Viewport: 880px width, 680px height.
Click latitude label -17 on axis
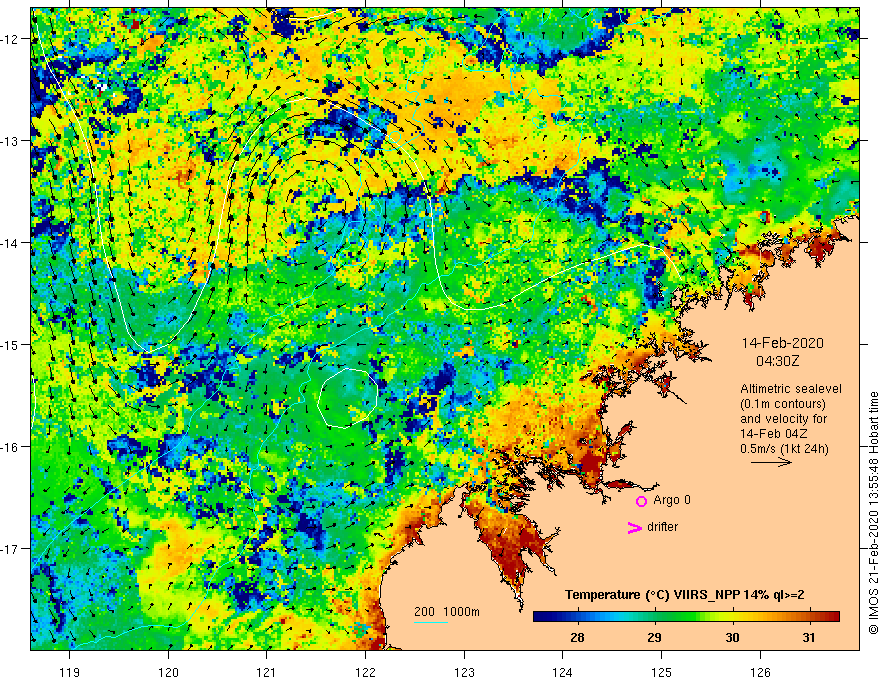coord(11,548)
